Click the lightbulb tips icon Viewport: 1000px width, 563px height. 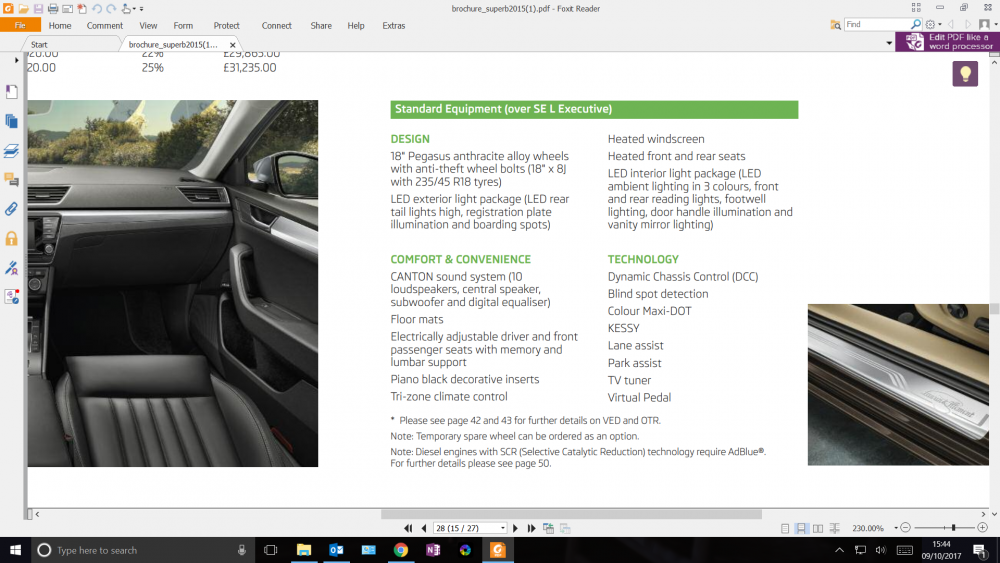[965, 74]
